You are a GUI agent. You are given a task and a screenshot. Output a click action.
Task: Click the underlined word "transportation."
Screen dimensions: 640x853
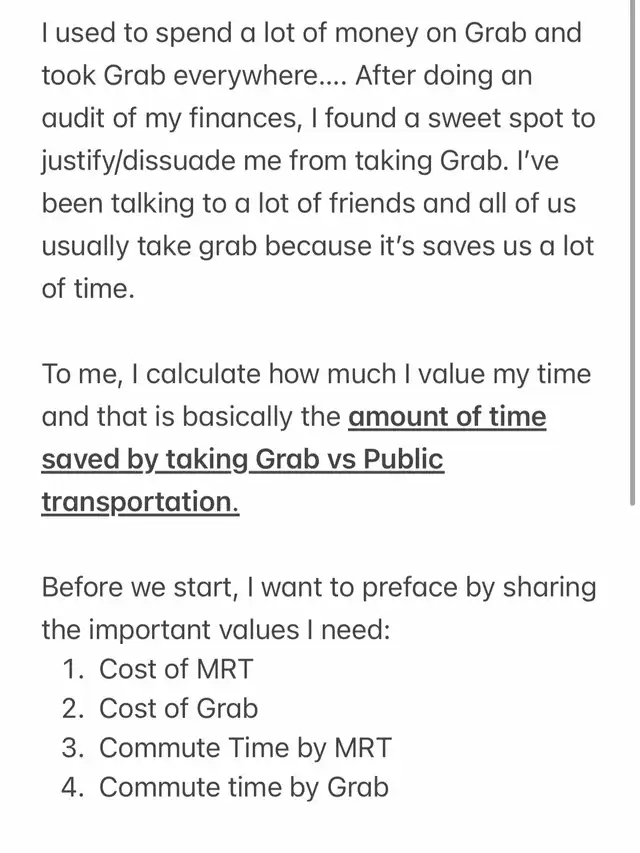(x=140, y=501)
